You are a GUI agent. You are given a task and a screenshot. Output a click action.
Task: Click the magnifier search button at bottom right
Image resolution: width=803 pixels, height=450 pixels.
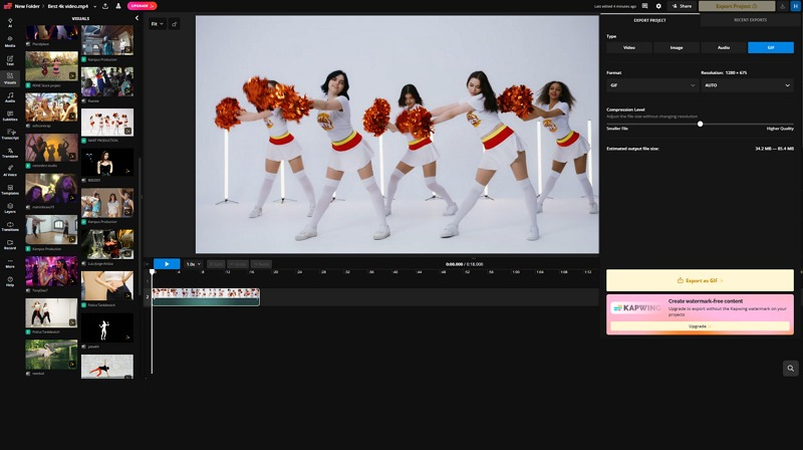tap(791, 368)
